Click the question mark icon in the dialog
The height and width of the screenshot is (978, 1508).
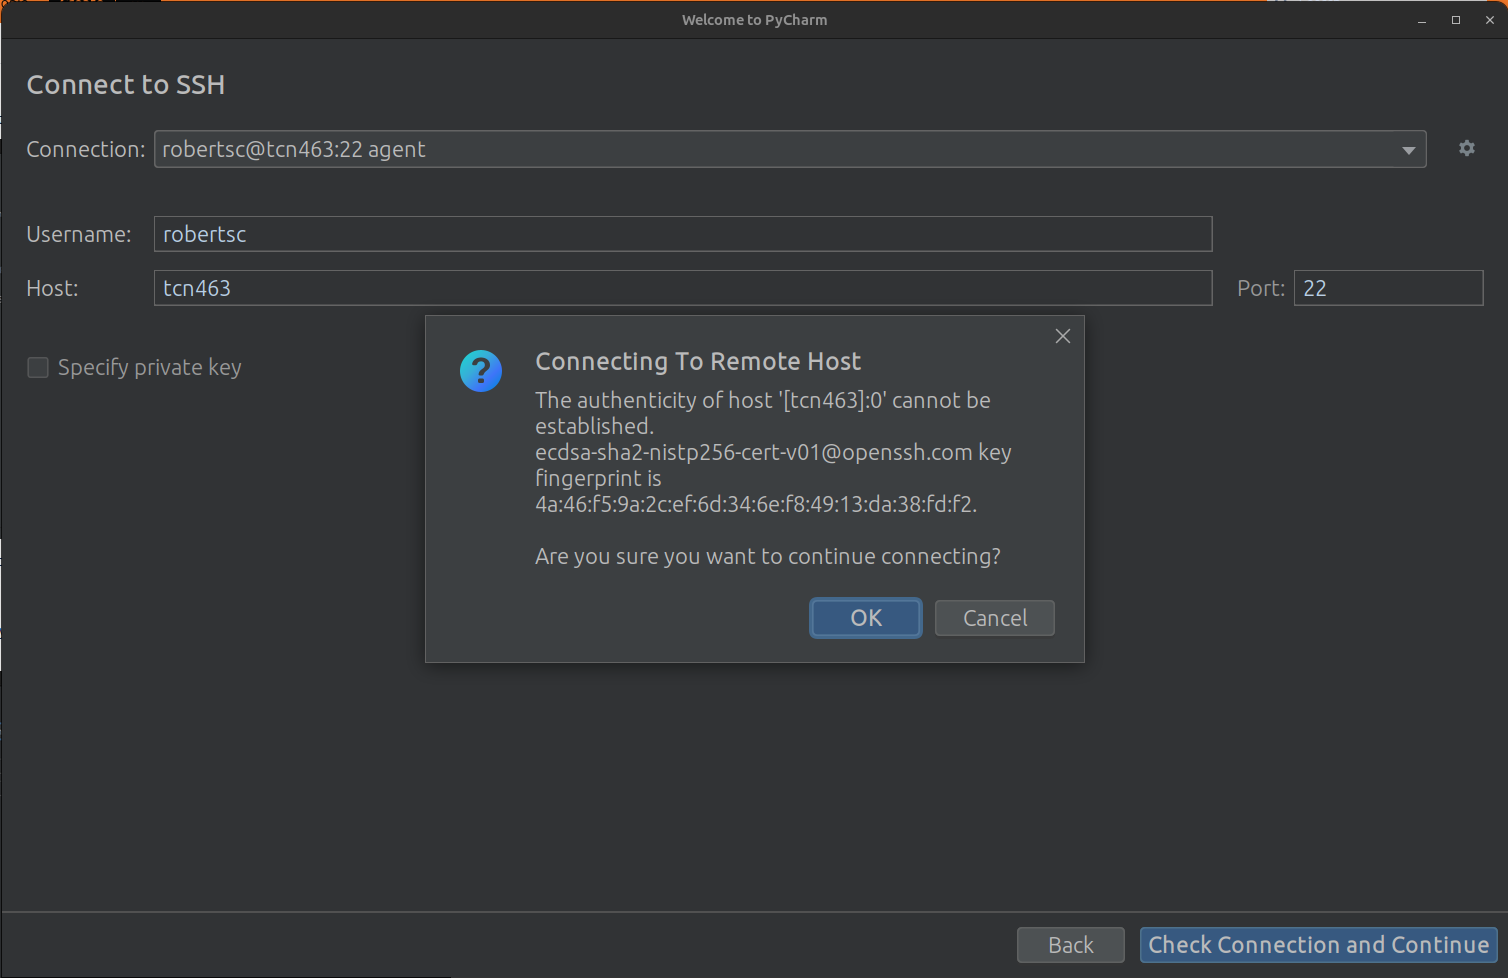point(481,371)
